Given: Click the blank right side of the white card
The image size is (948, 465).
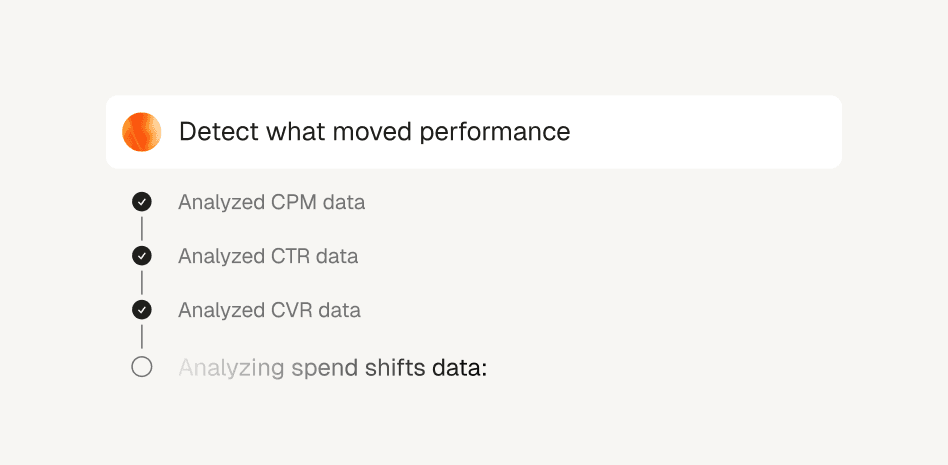Looking at the screenshot, I should pos(720,132).
